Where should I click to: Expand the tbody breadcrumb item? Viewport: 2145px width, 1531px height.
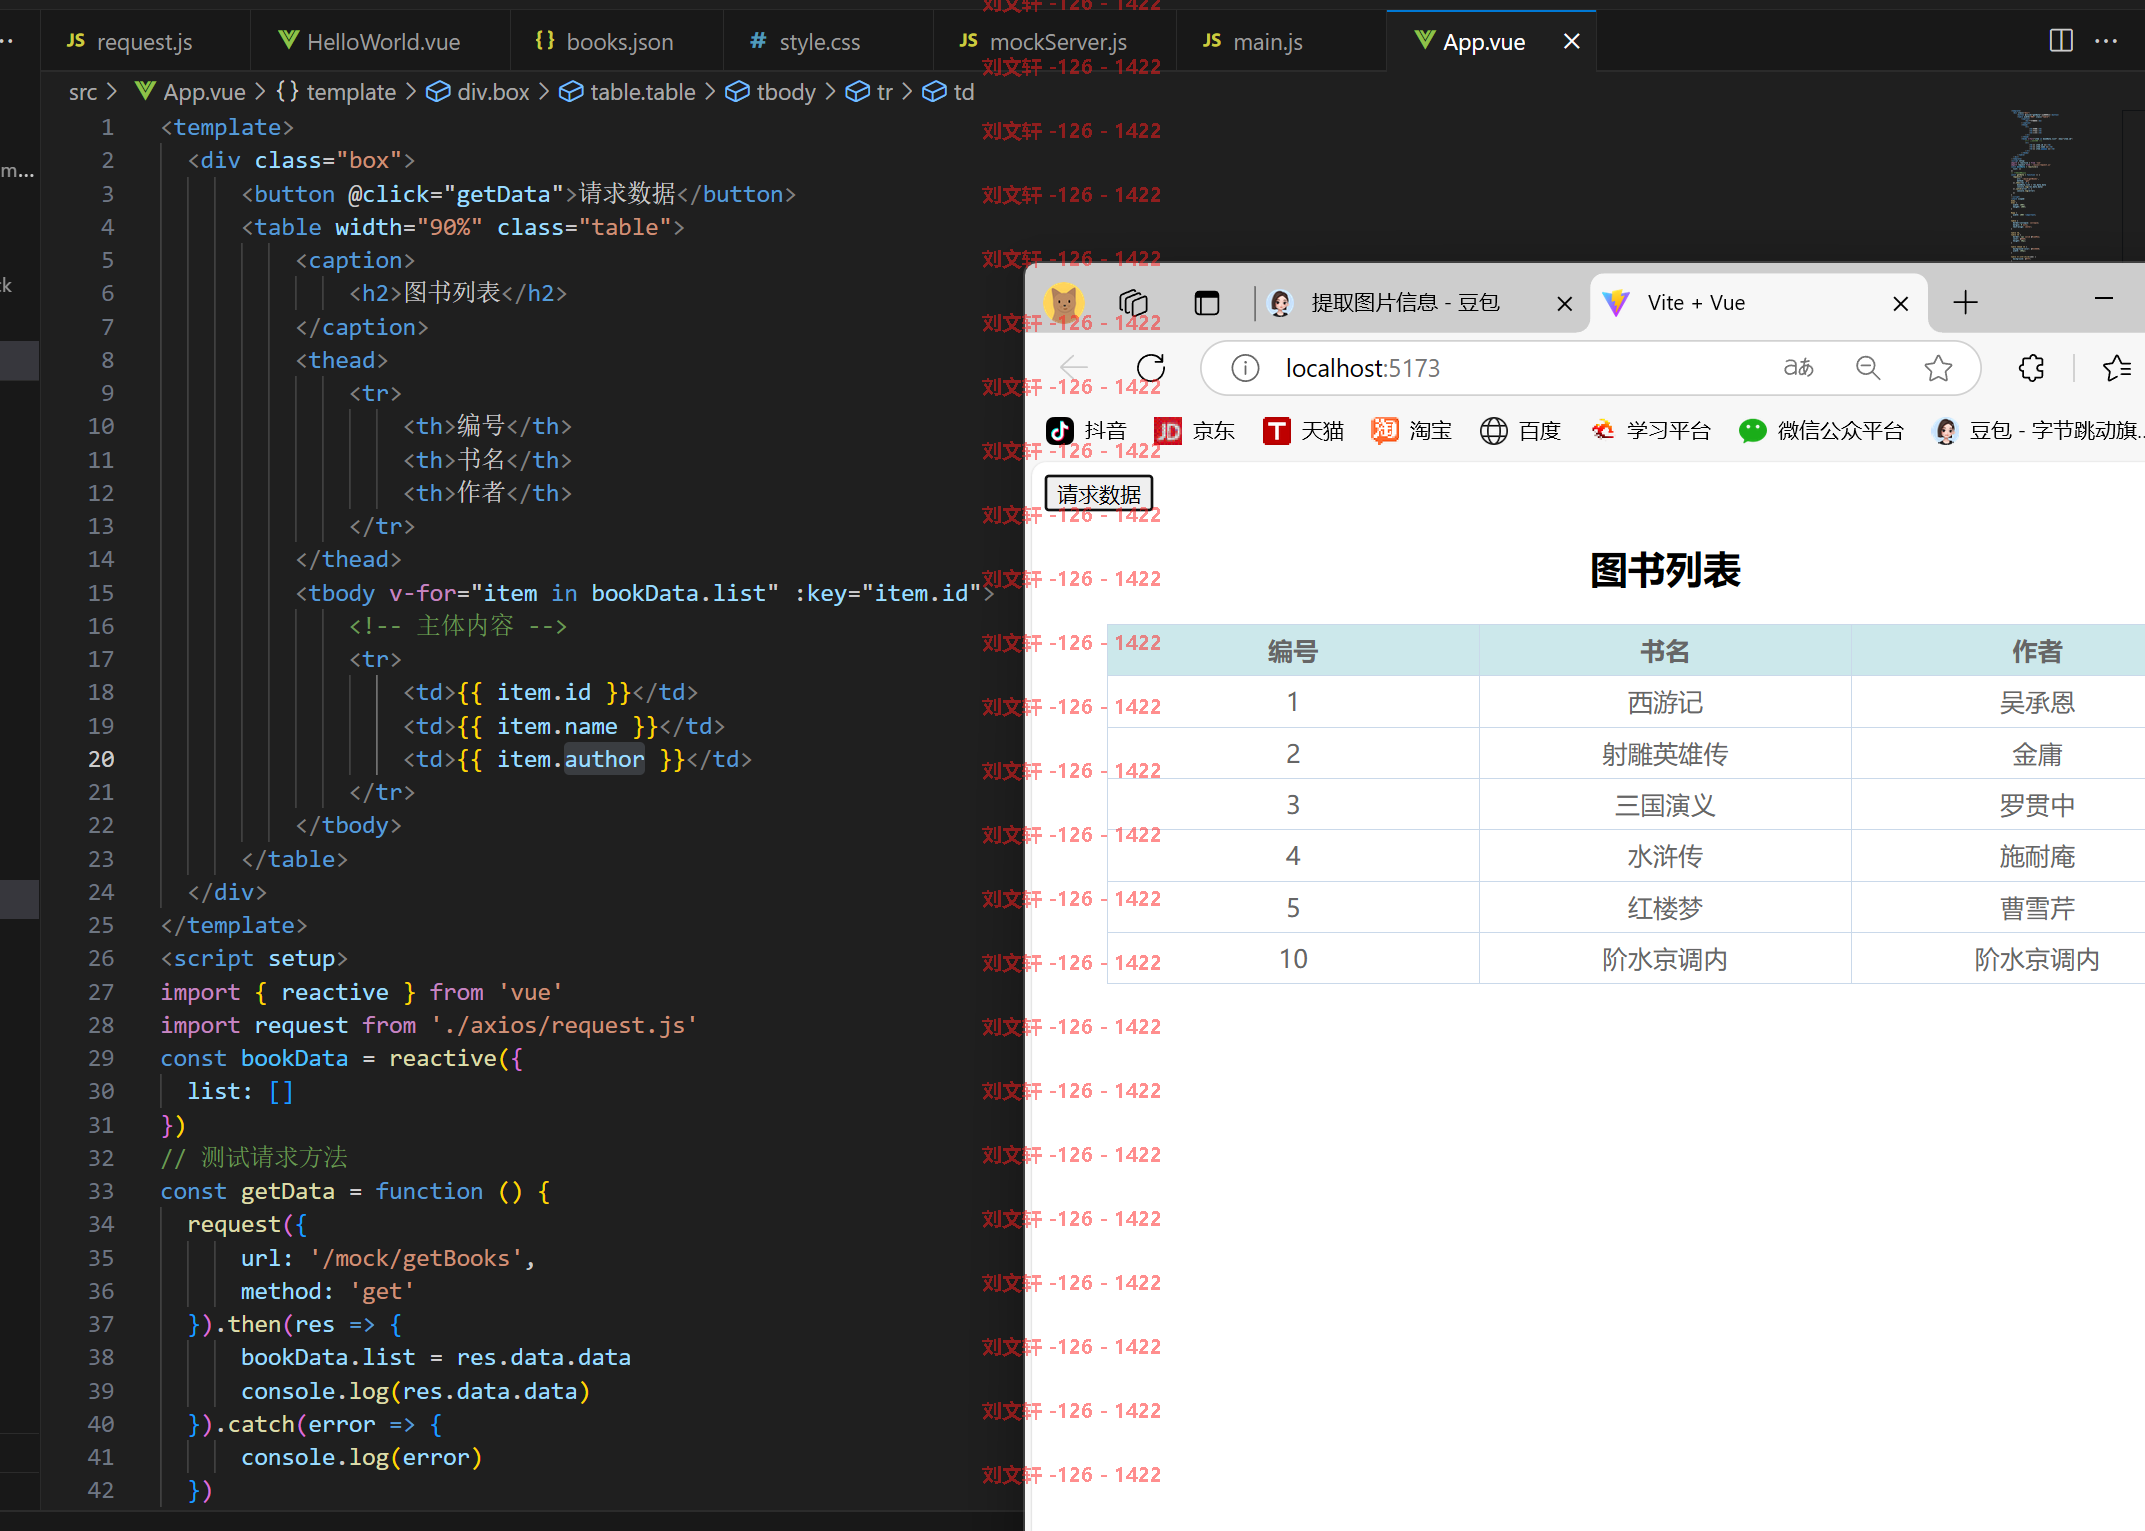(x=771, y=92)
